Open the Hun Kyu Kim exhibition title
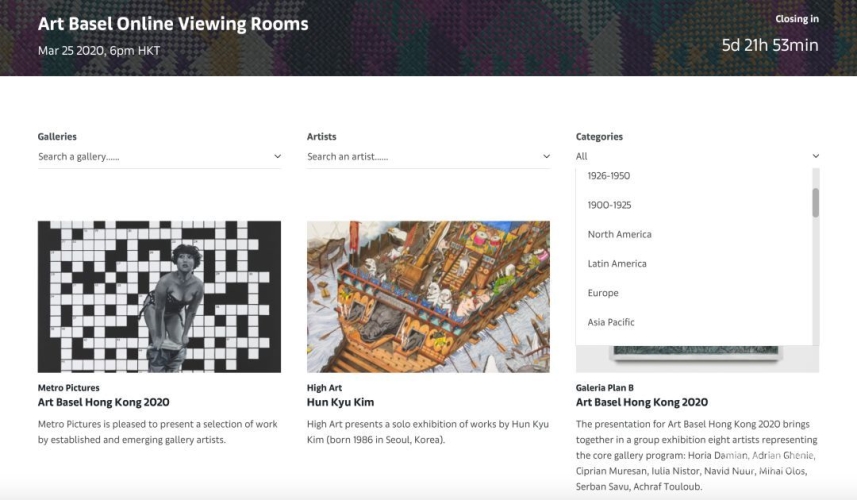Image resolution: width=857 pixels, height=500 pixels. (x=340, y=403)
